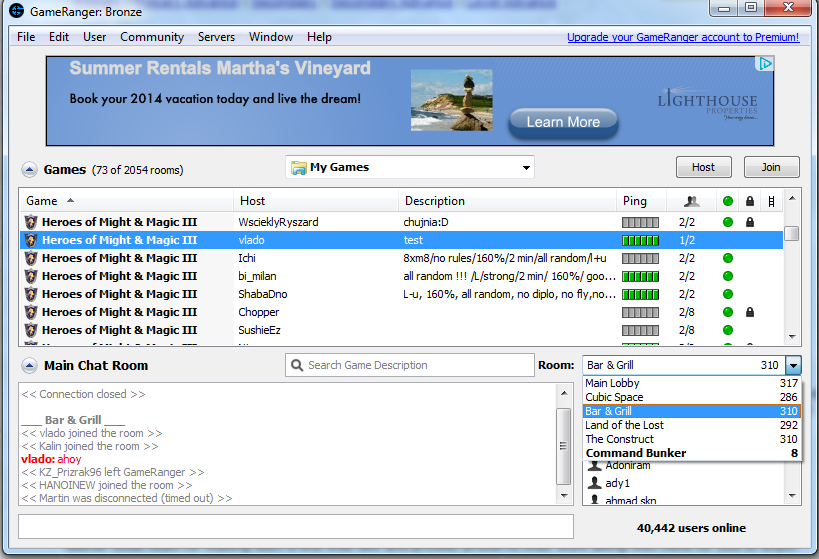Screen dimensions: 819x559
Task: Open the Window menu
Action: pos(271,37)
